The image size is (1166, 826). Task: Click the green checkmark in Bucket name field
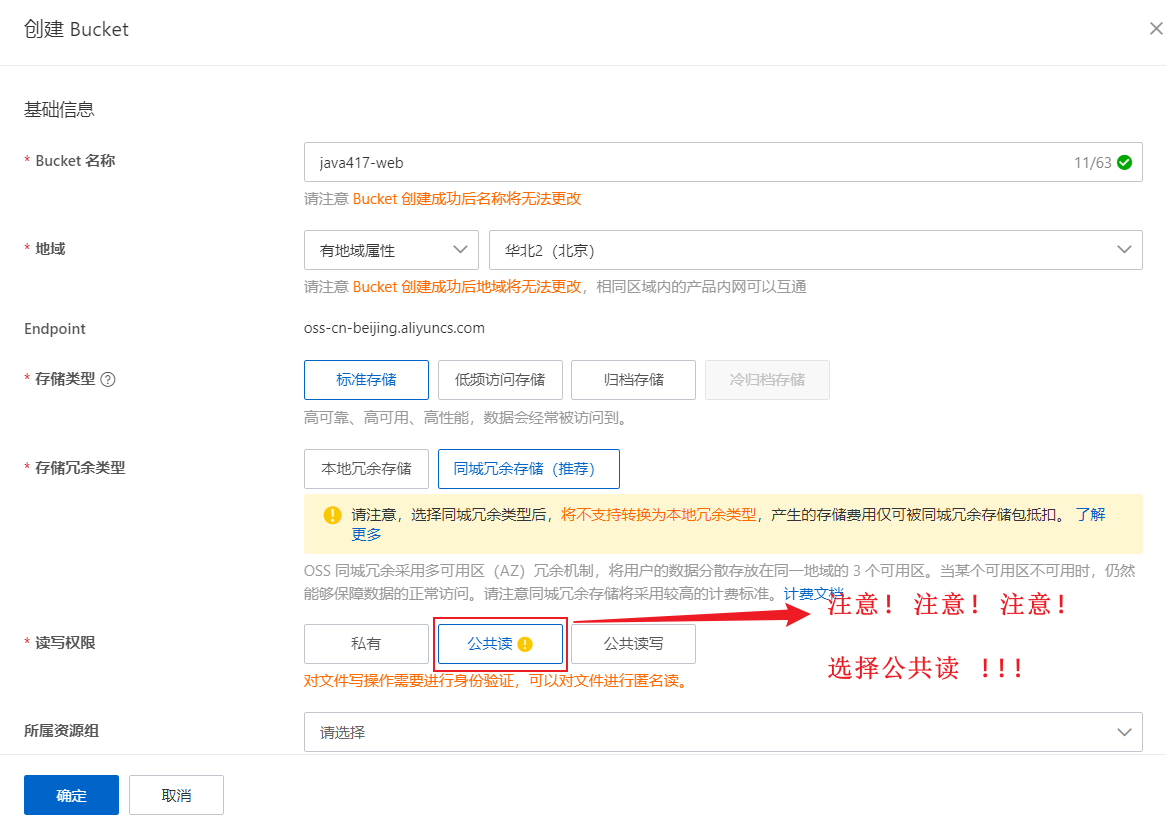tap(1124, 162)
